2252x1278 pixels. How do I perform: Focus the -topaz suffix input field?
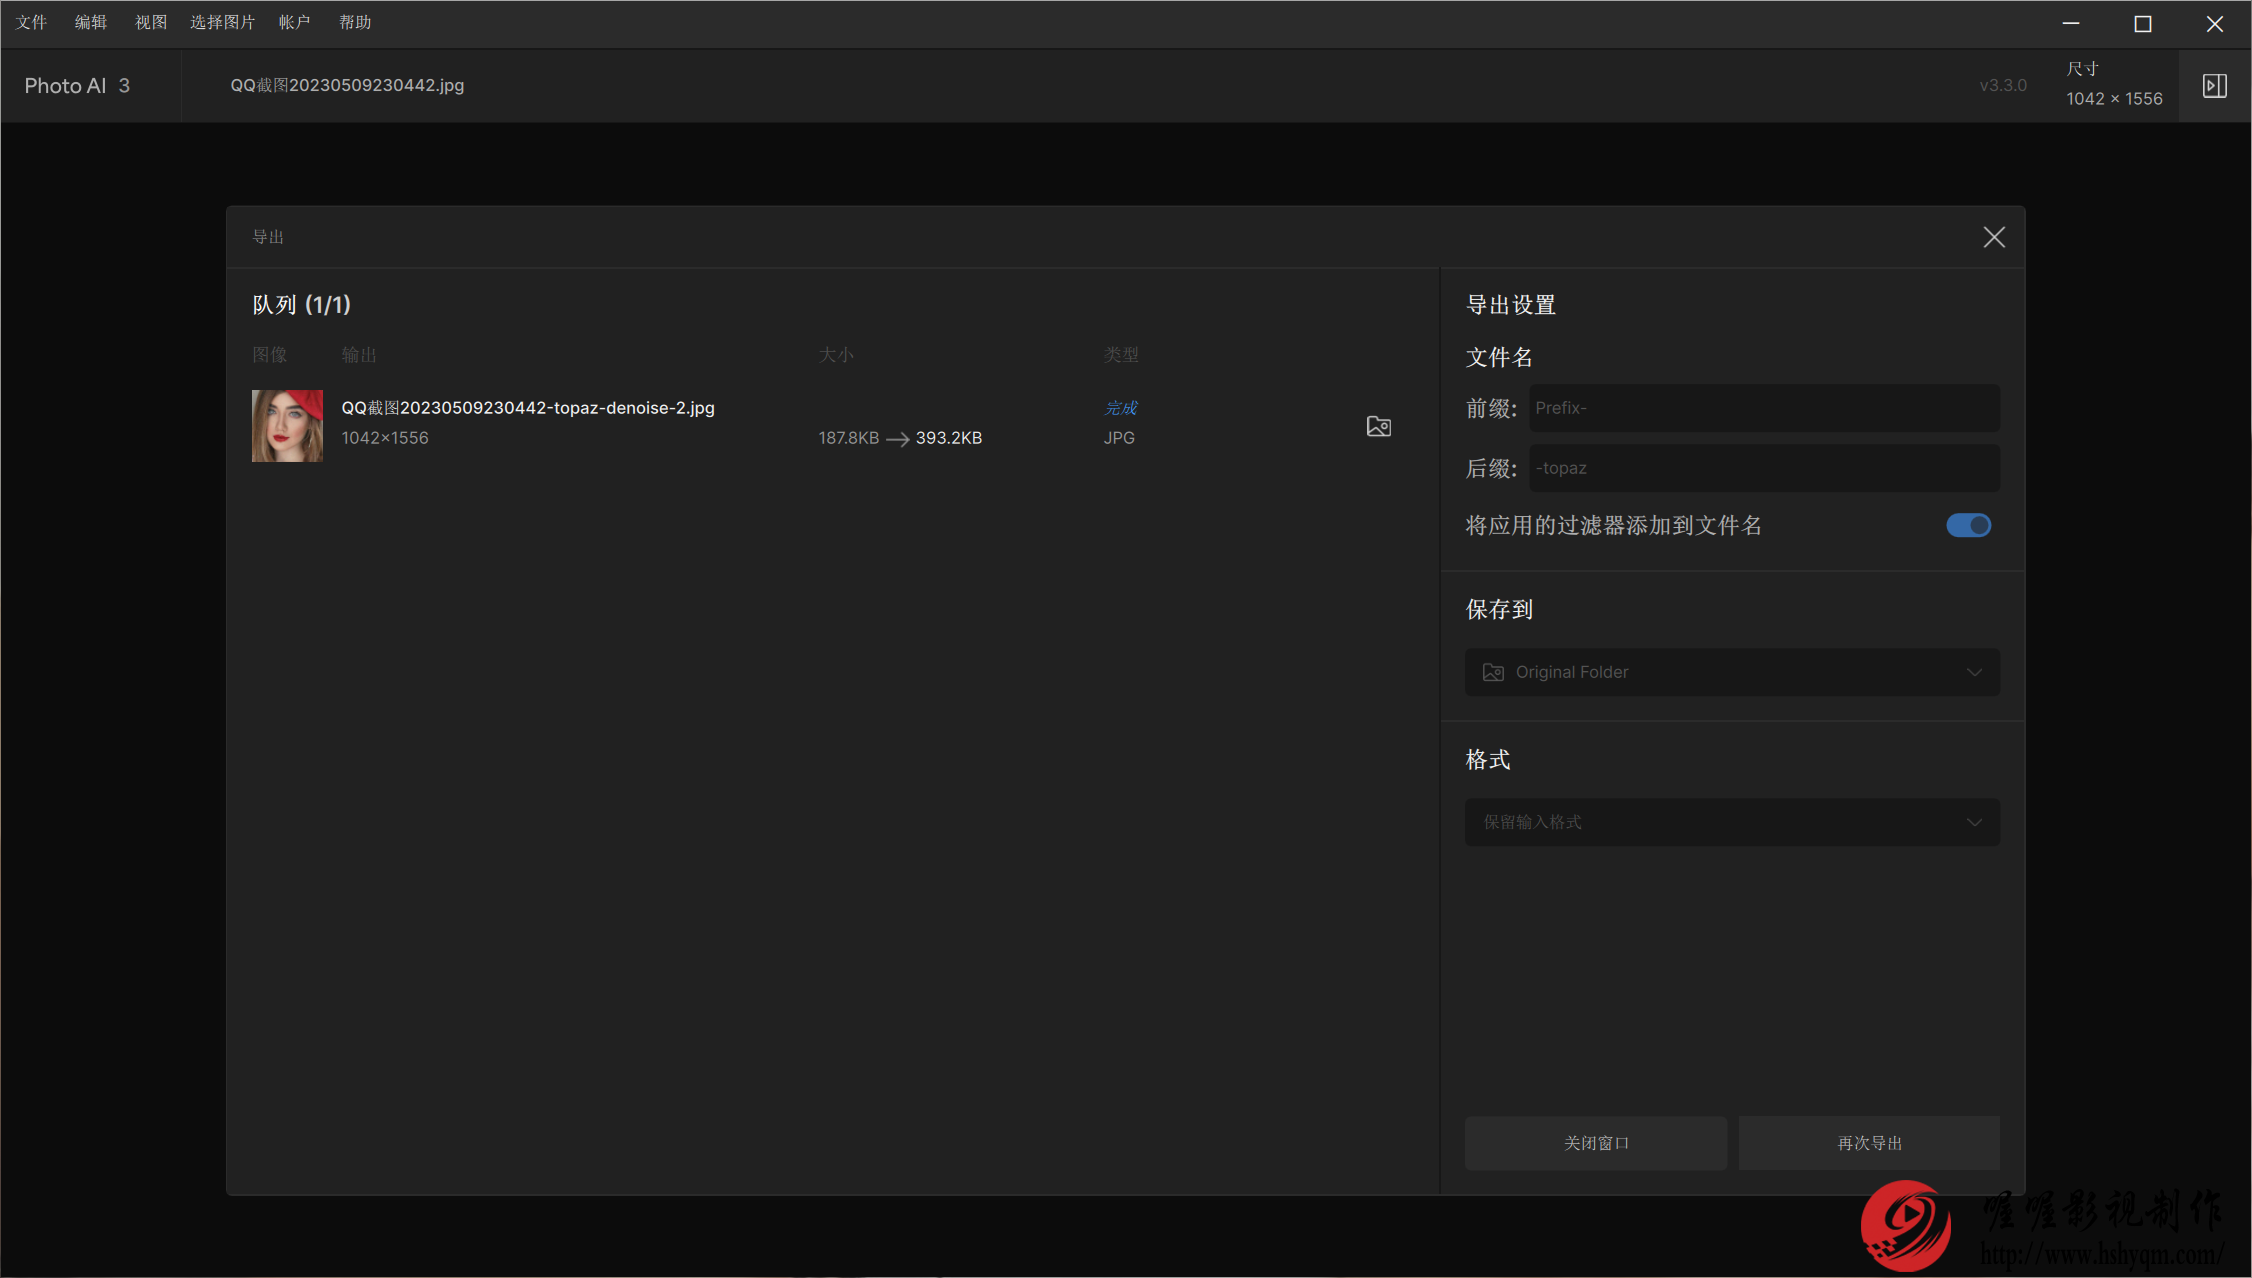point(1764,468)
